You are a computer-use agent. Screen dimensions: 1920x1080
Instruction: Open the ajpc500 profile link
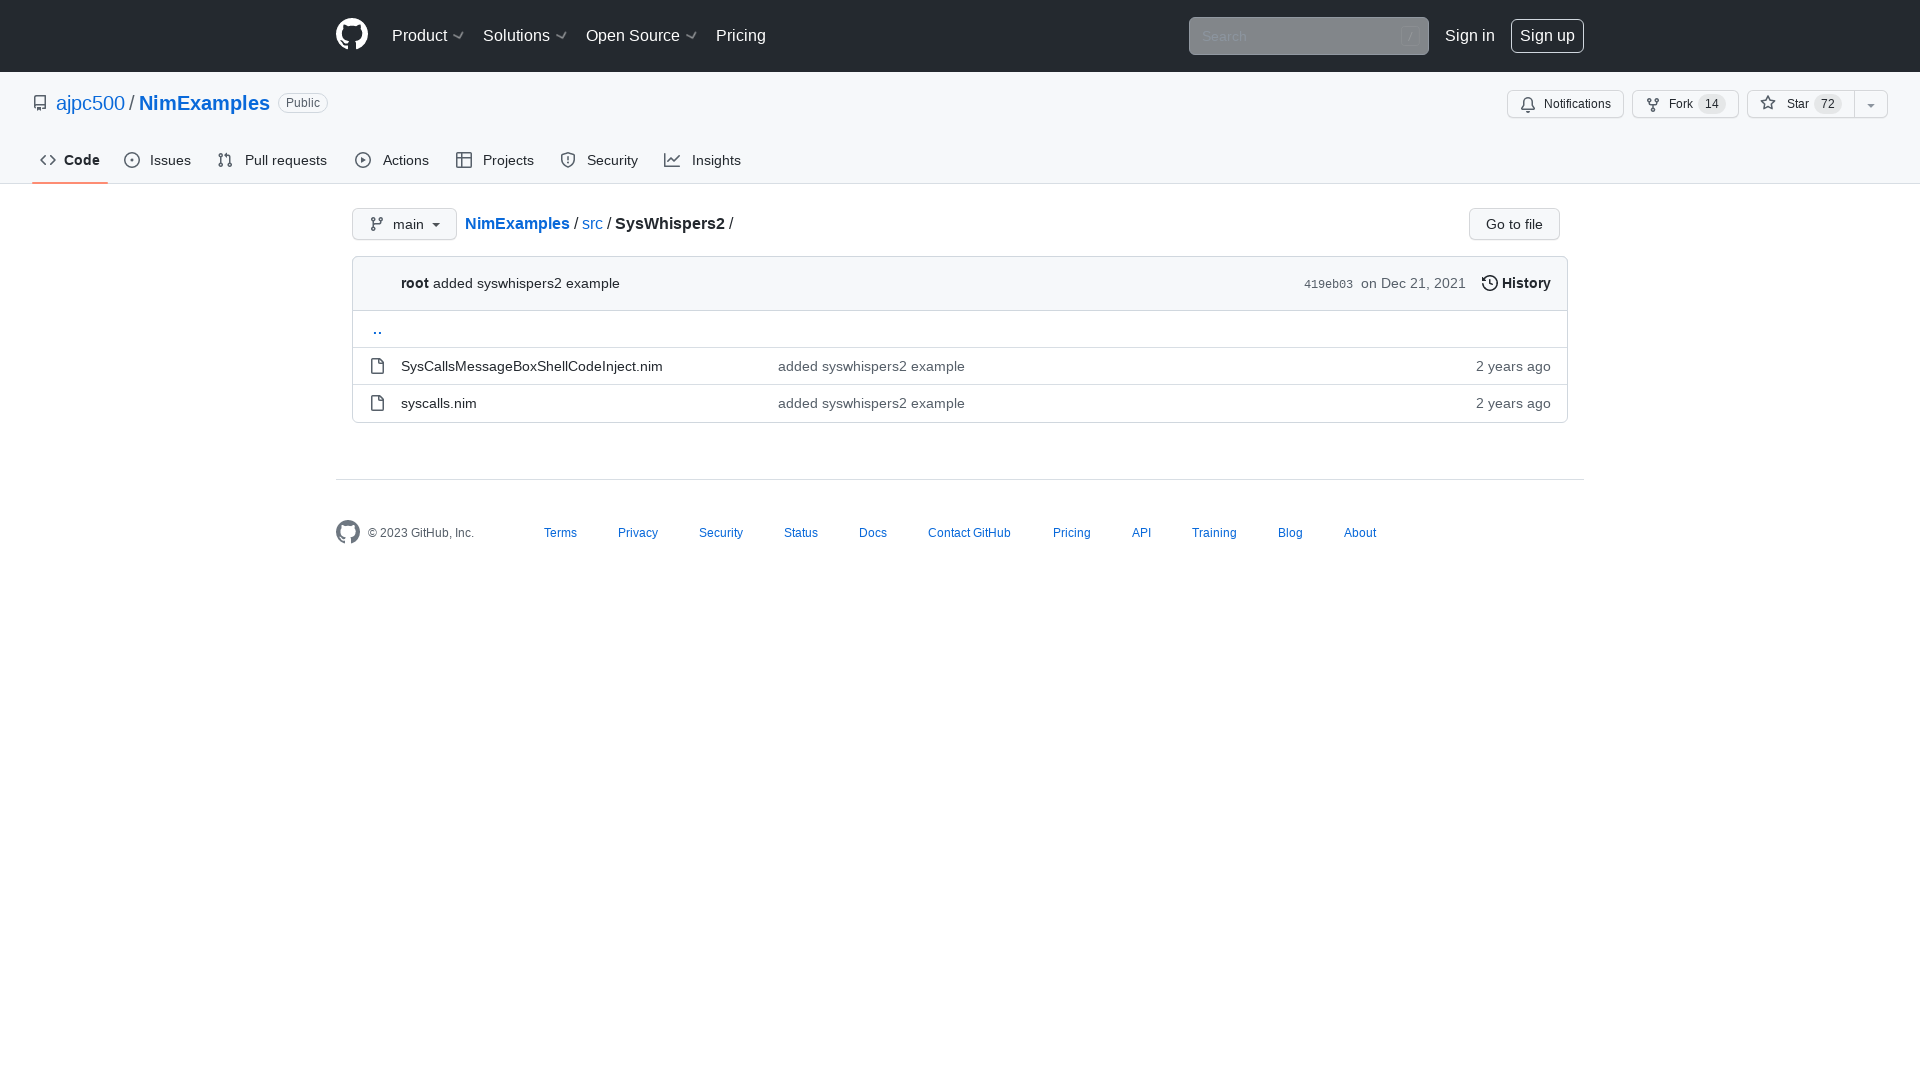tap(90, 103)
